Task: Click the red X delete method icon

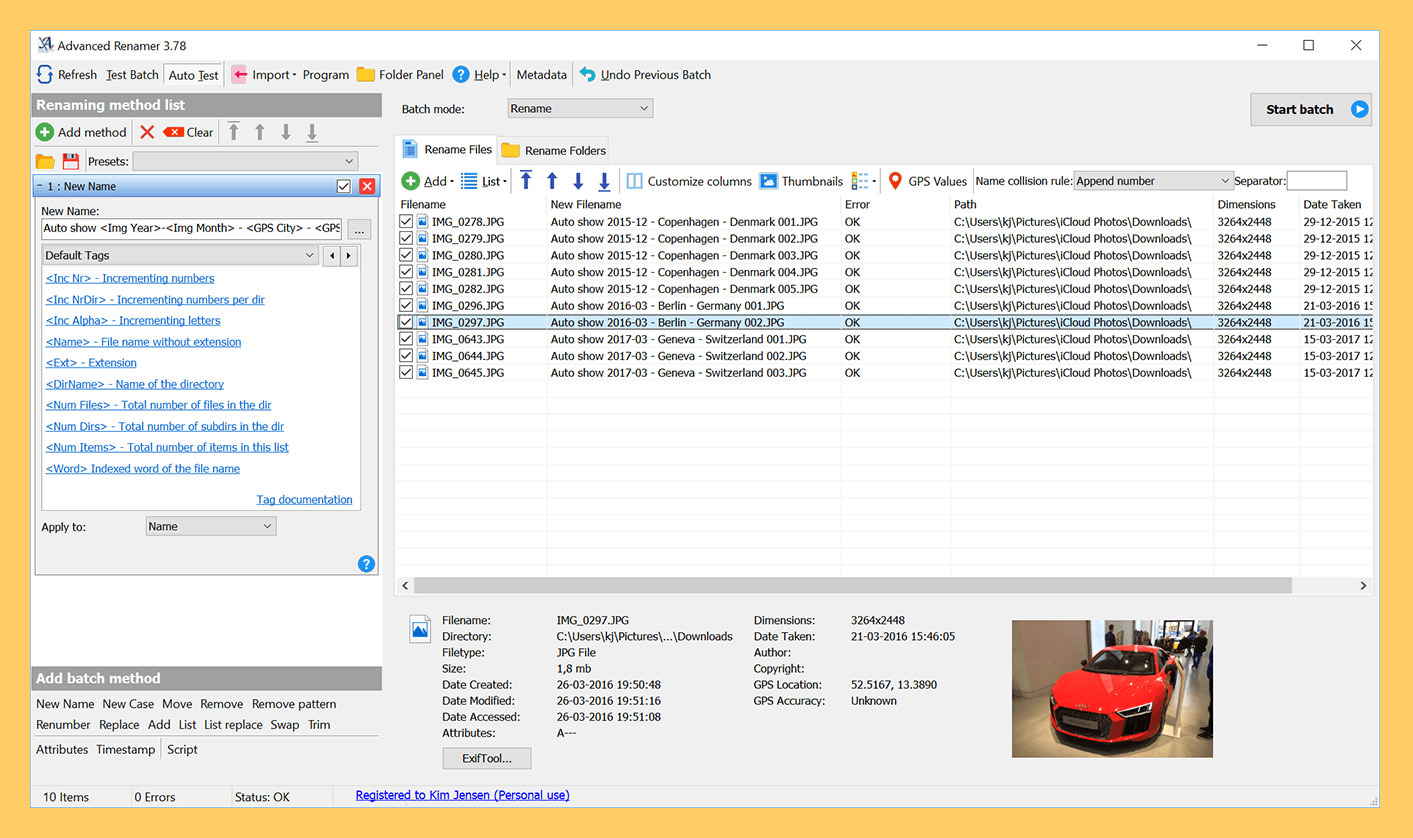Action: click(x=147, y=132)
